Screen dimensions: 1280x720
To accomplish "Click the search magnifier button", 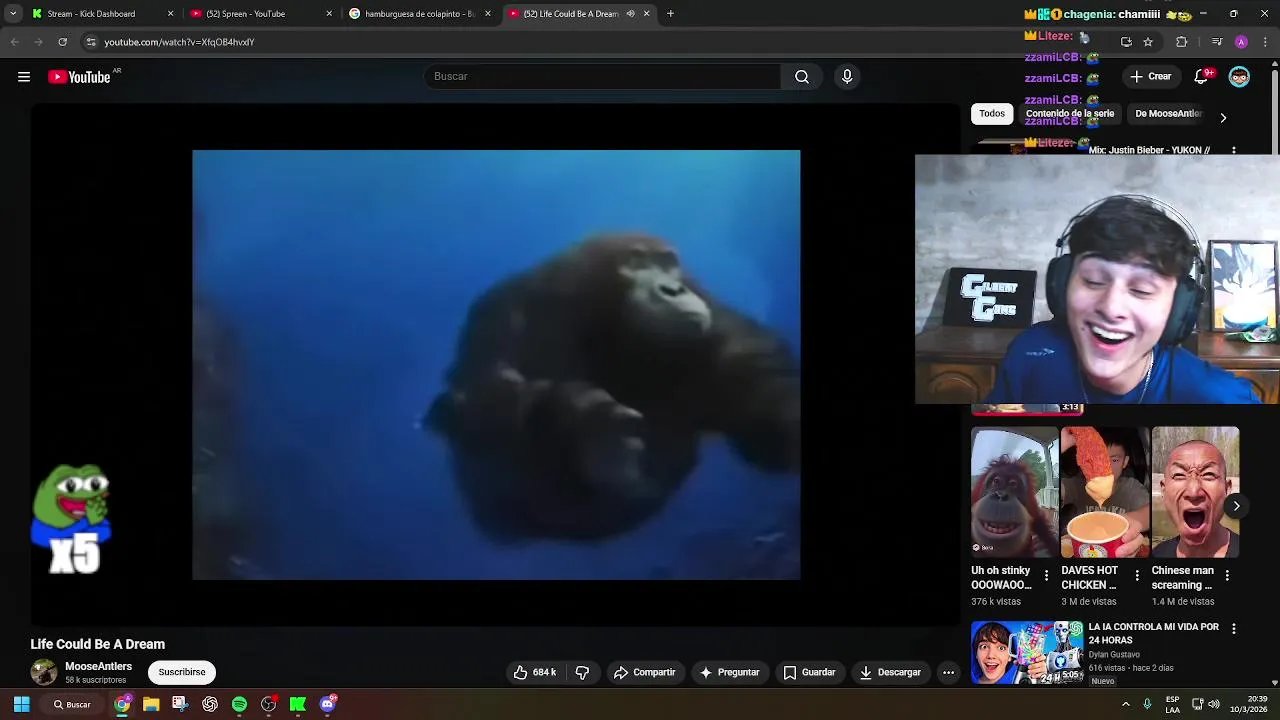I will click(x=802, y=77).
